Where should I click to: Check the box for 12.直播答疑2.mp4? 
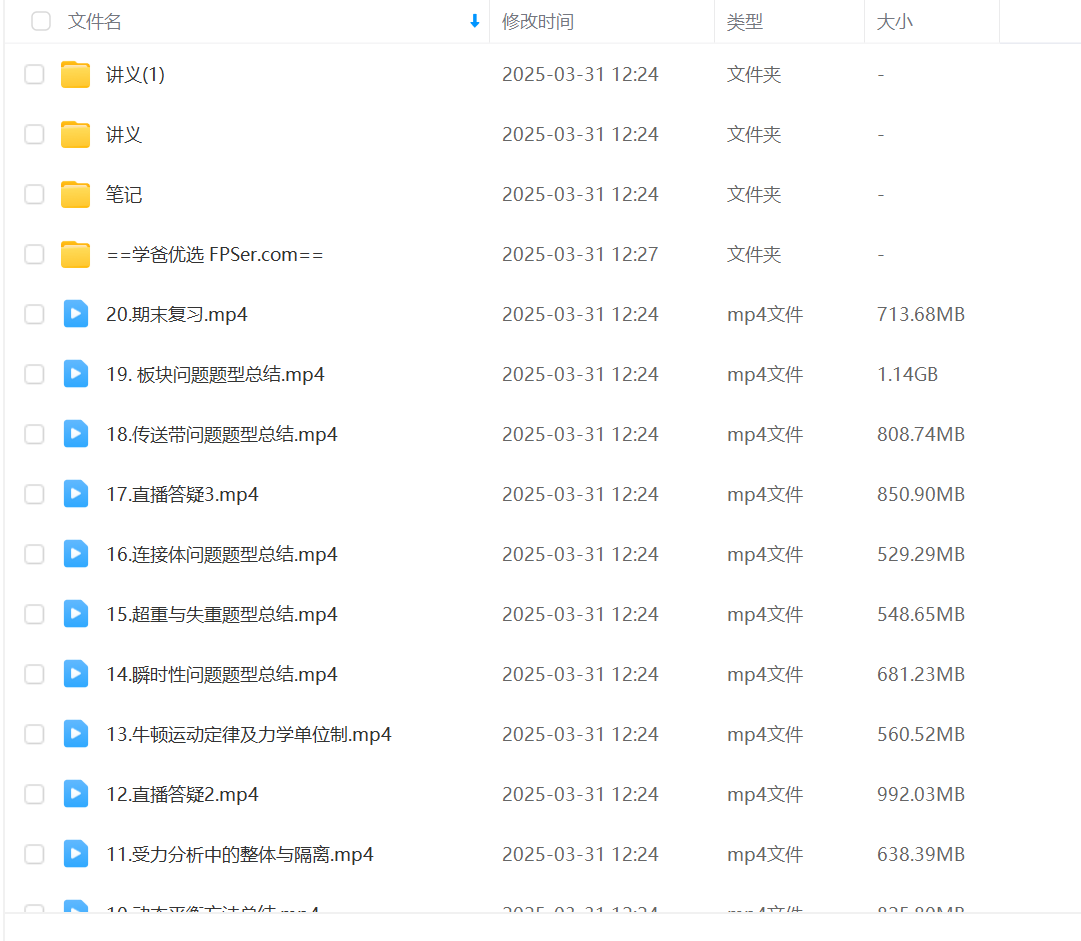pyautogui.click(x=34, y=794)
